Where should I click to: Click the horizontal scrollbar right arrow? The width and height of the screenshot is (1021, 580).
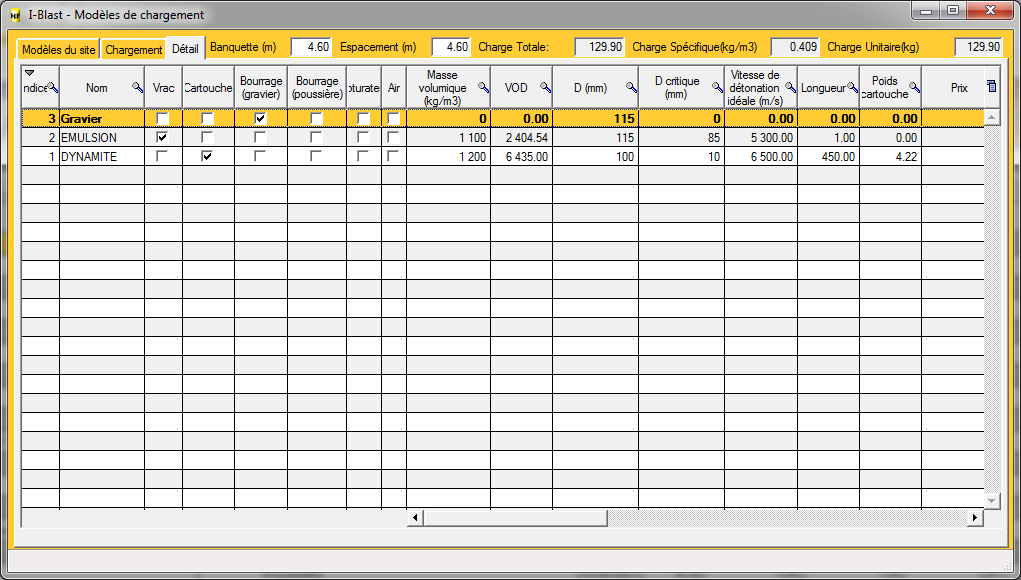coord(975,518)
